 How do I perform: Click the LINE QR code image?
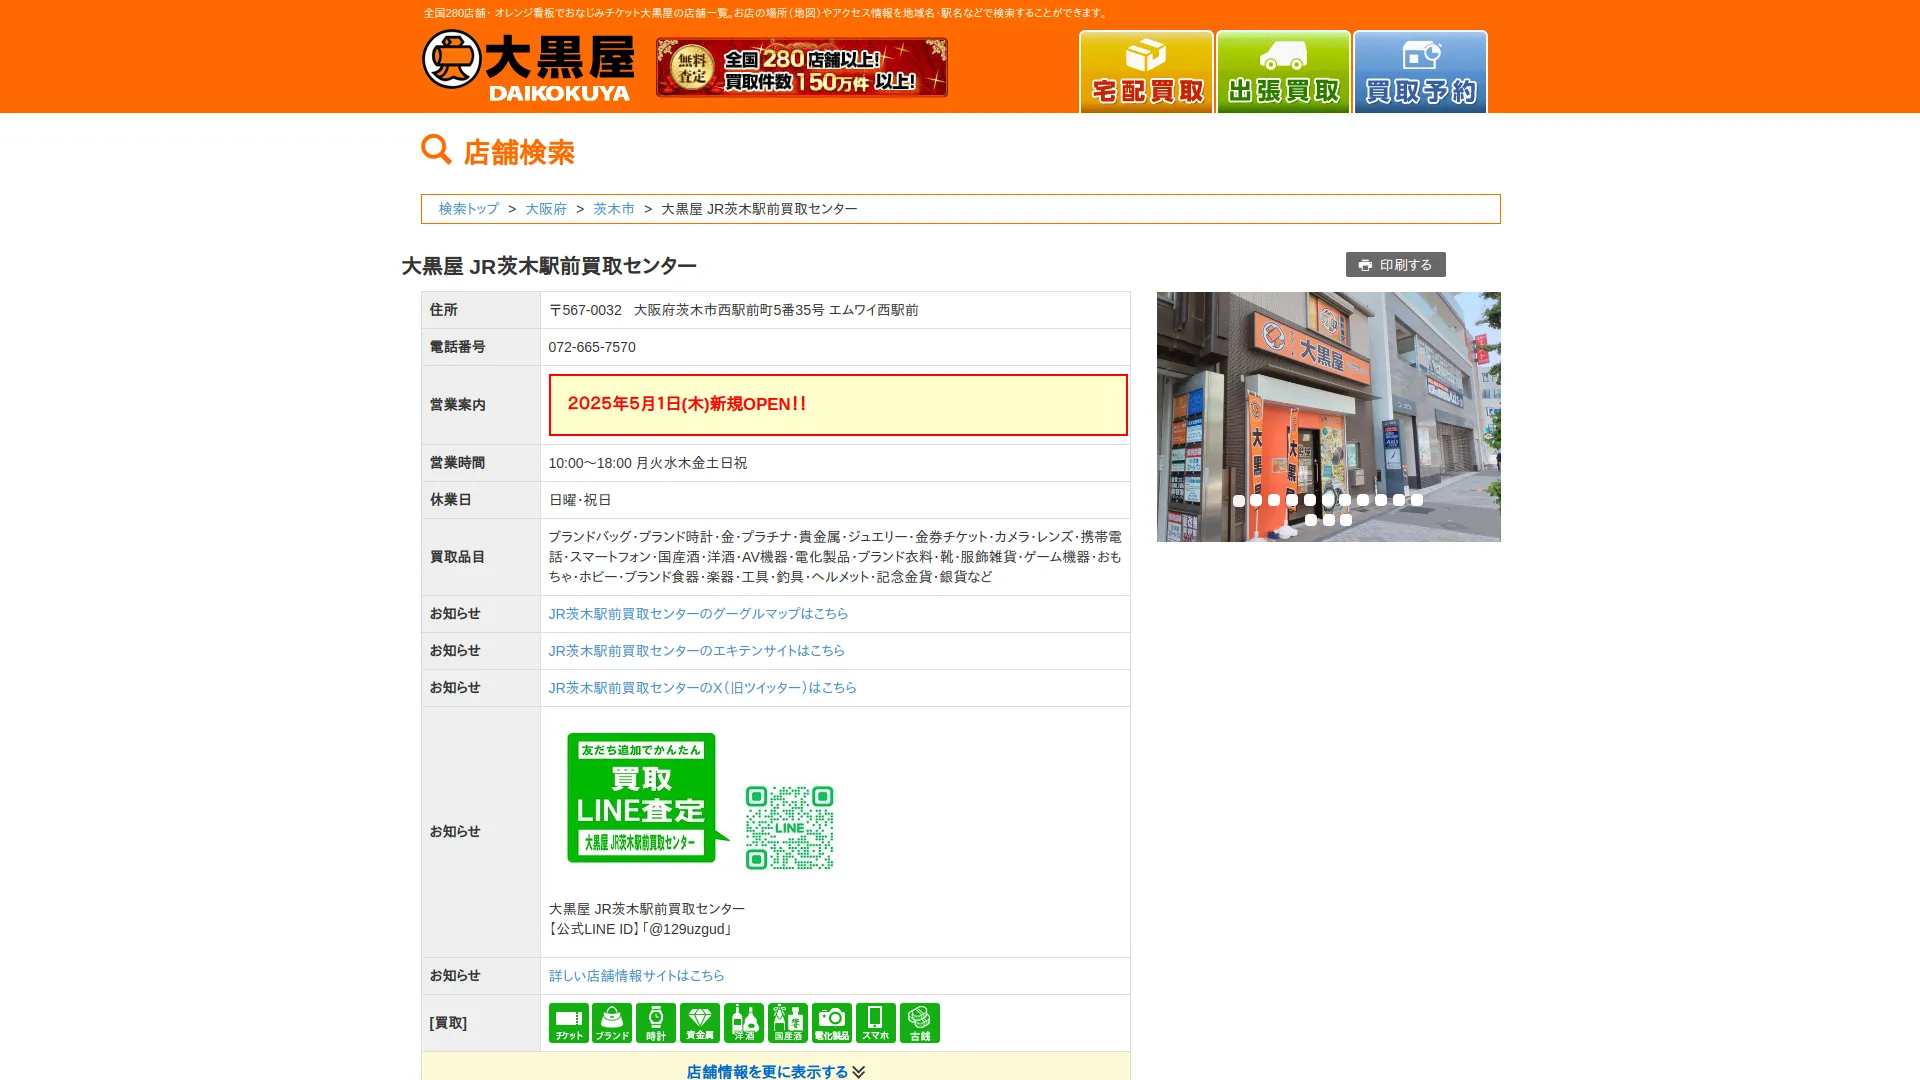[790, 828]
